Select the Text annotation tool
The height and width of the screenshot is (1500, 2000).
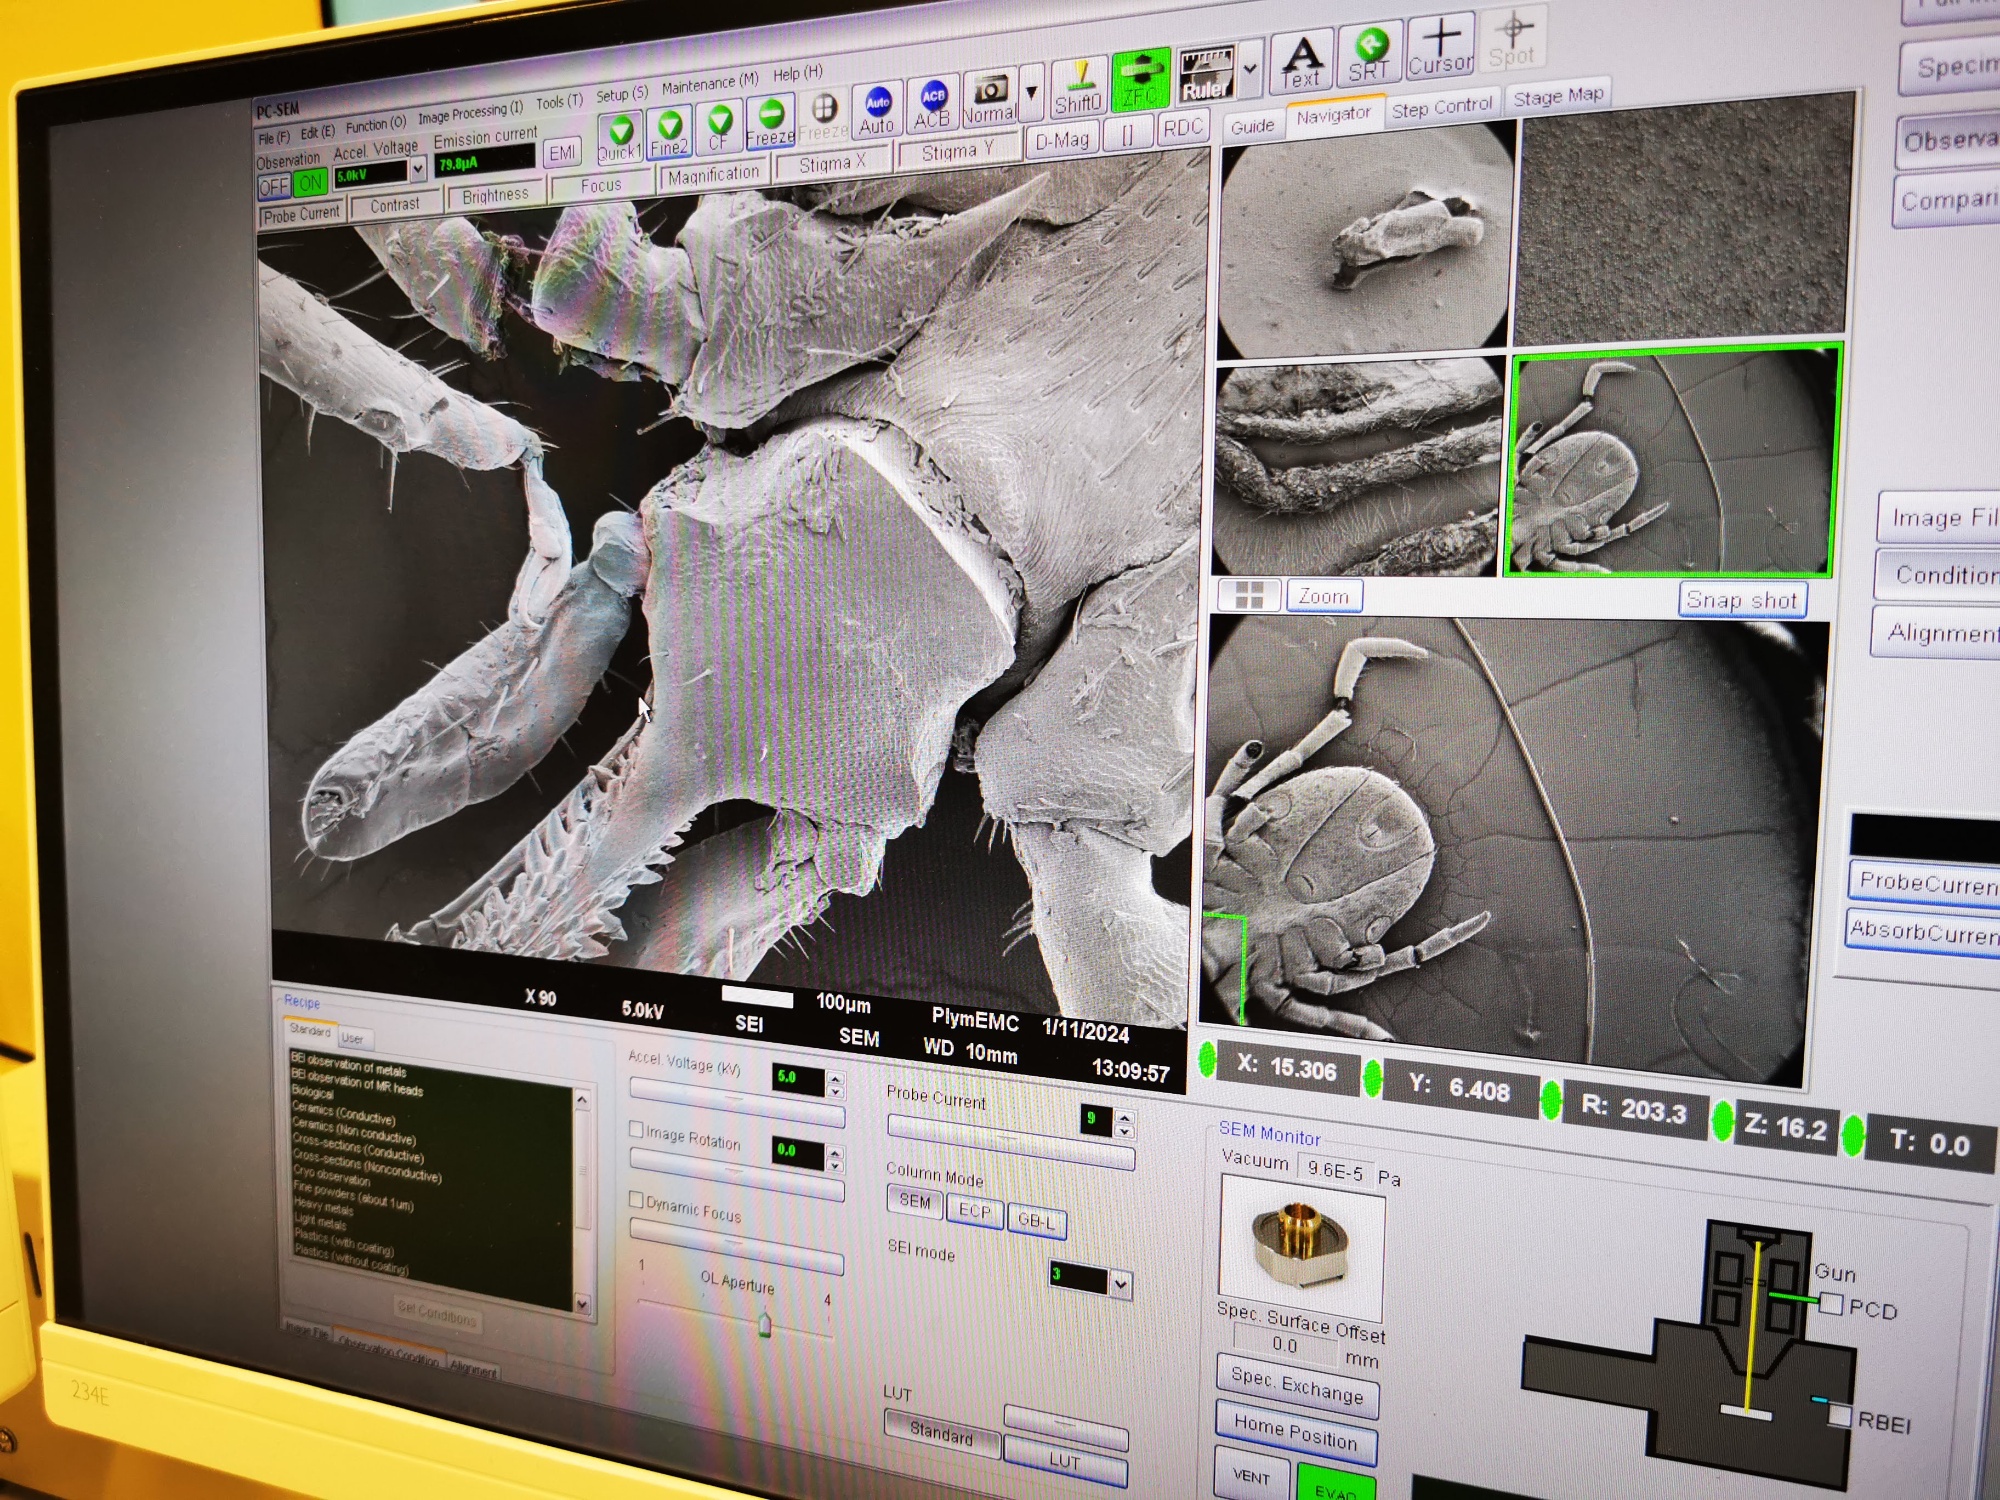pyautogui.click(x=1302, y=61)
